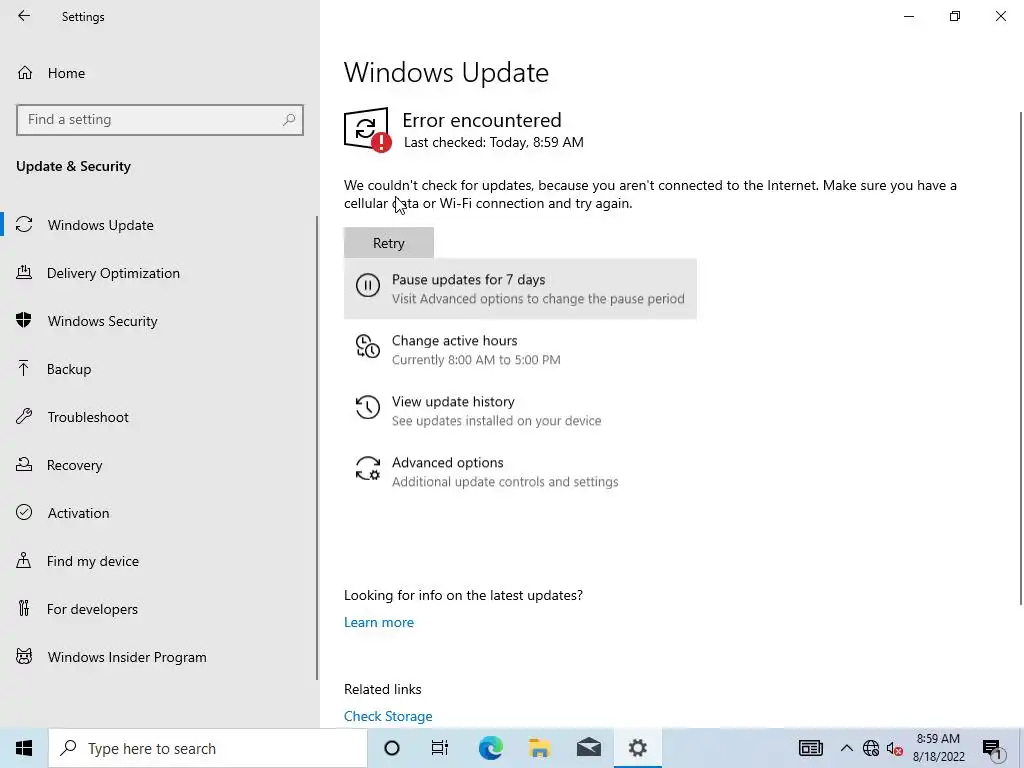Click the Advanced options gear icon
1024x768 pixels.
pyautogui.click(x=368, y=468)
